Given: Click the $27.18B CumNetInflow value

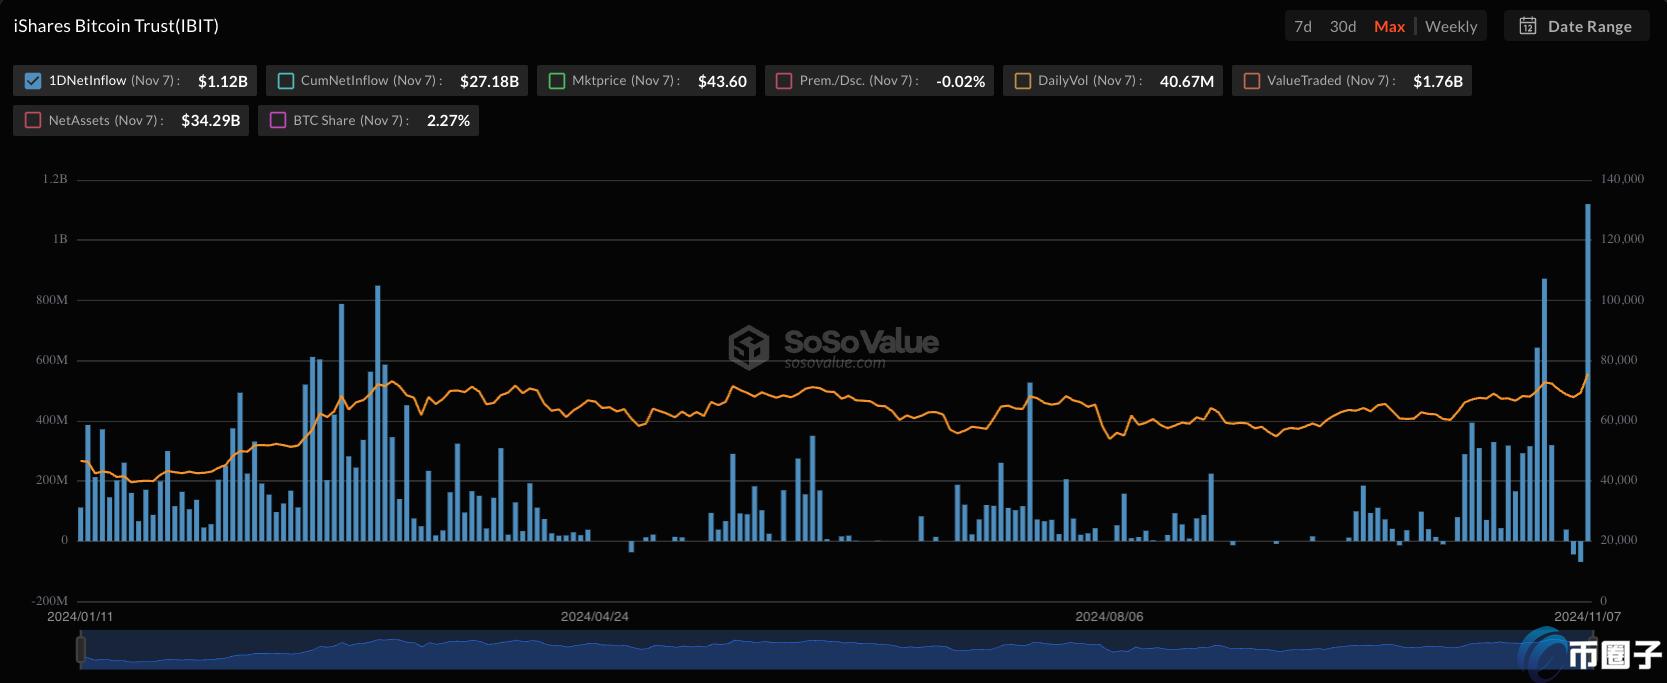Looking at the screenshot, I should [489, 81].
